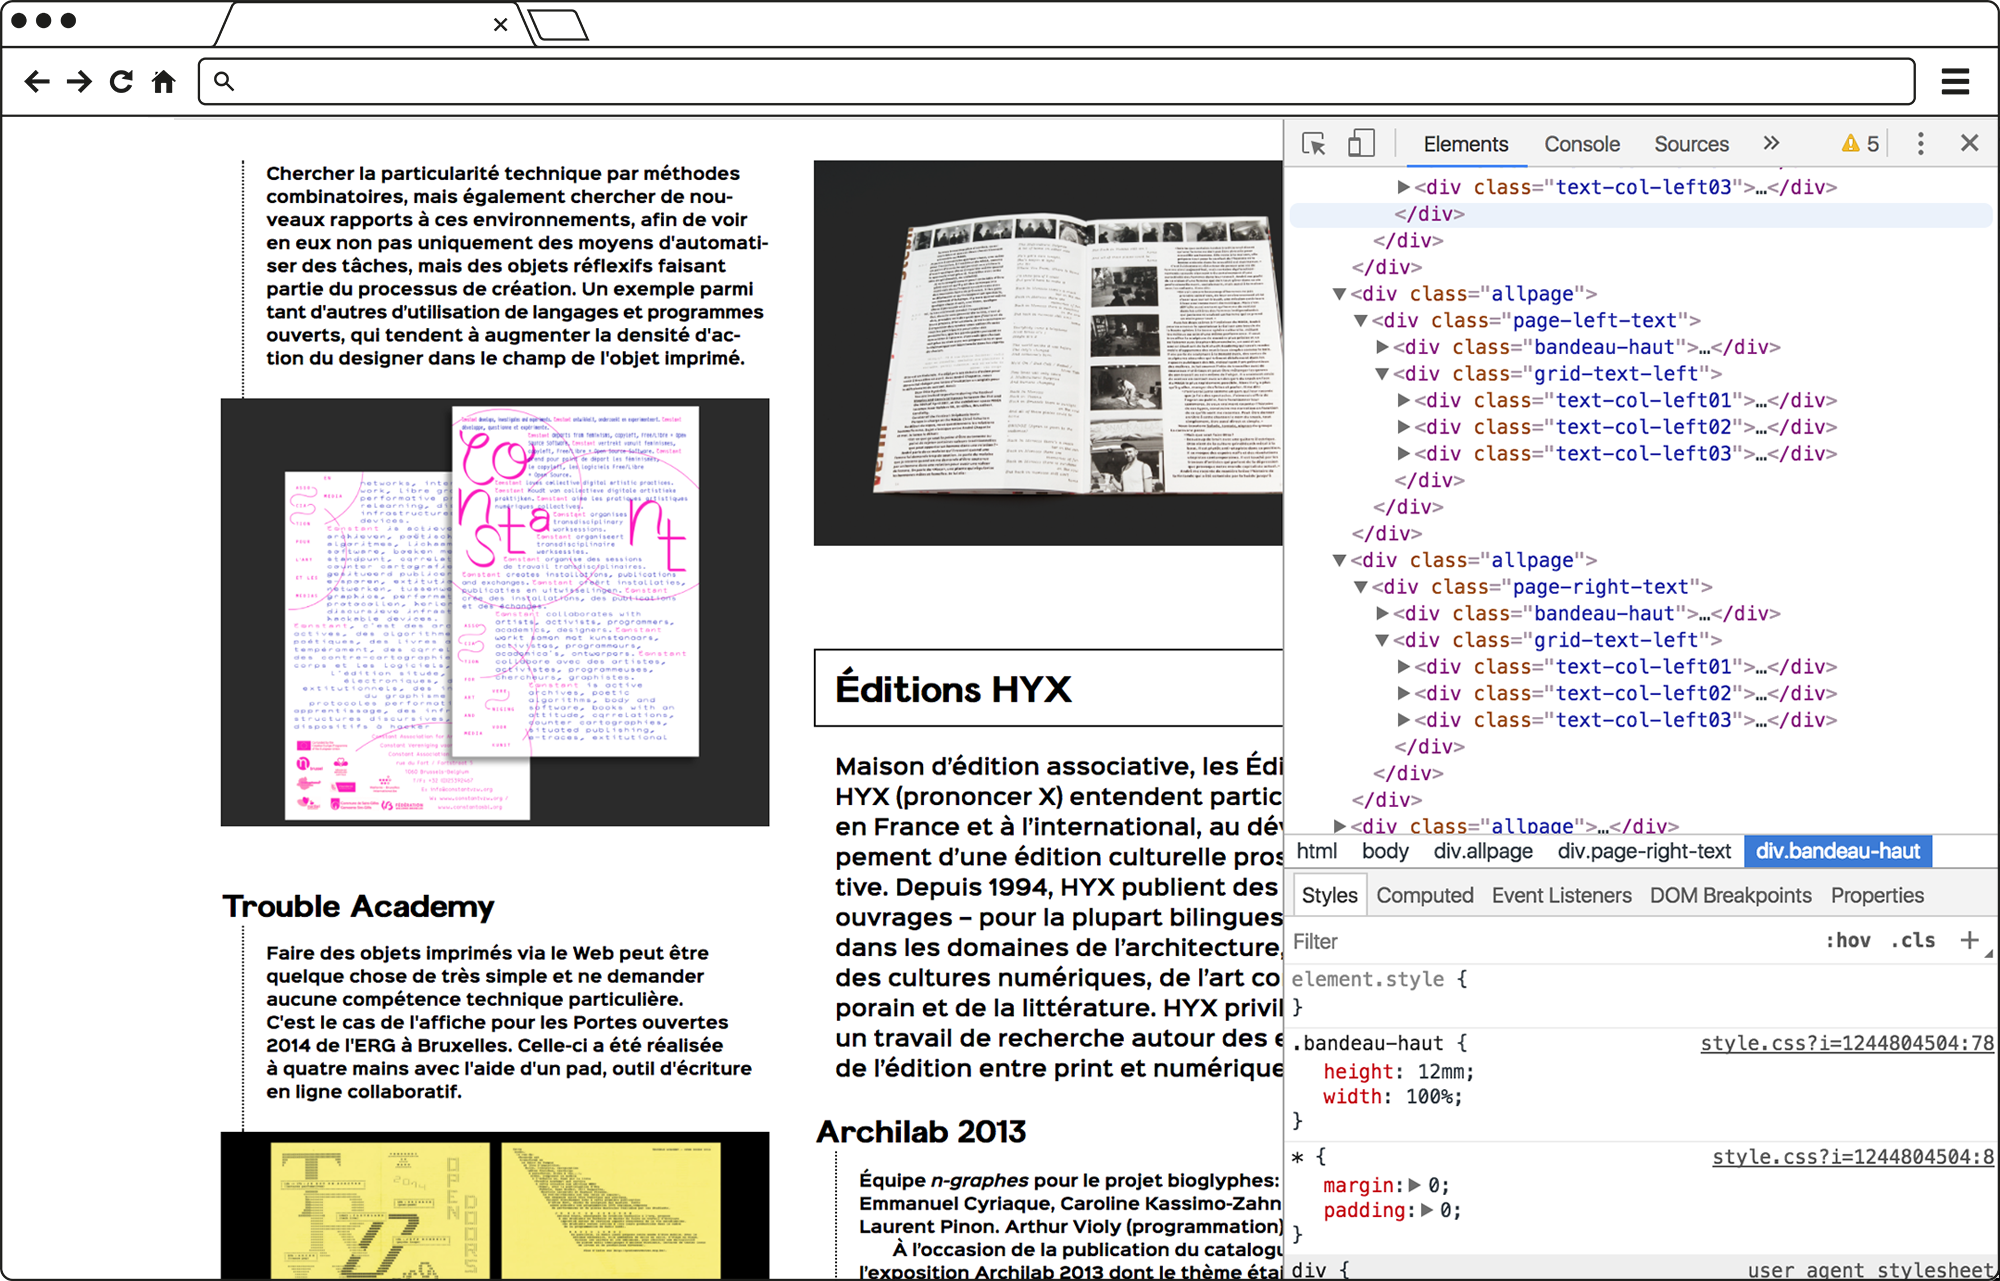Viewport: 2000px width, 1281px height.
Task: Toggle the :hov element state panel
Action: click(1848, 940)
